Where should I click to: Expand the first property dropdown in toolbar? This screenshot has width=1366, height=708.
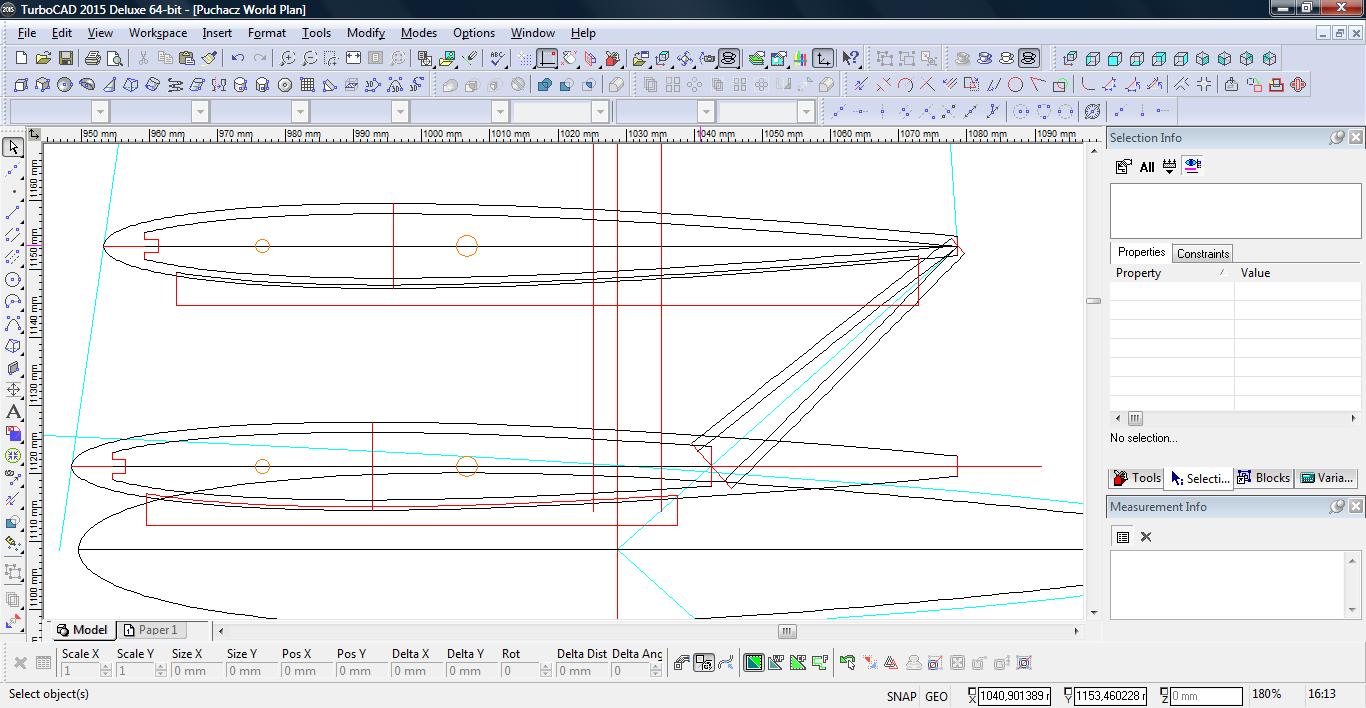pyautogui.click(x=100, y=111)
